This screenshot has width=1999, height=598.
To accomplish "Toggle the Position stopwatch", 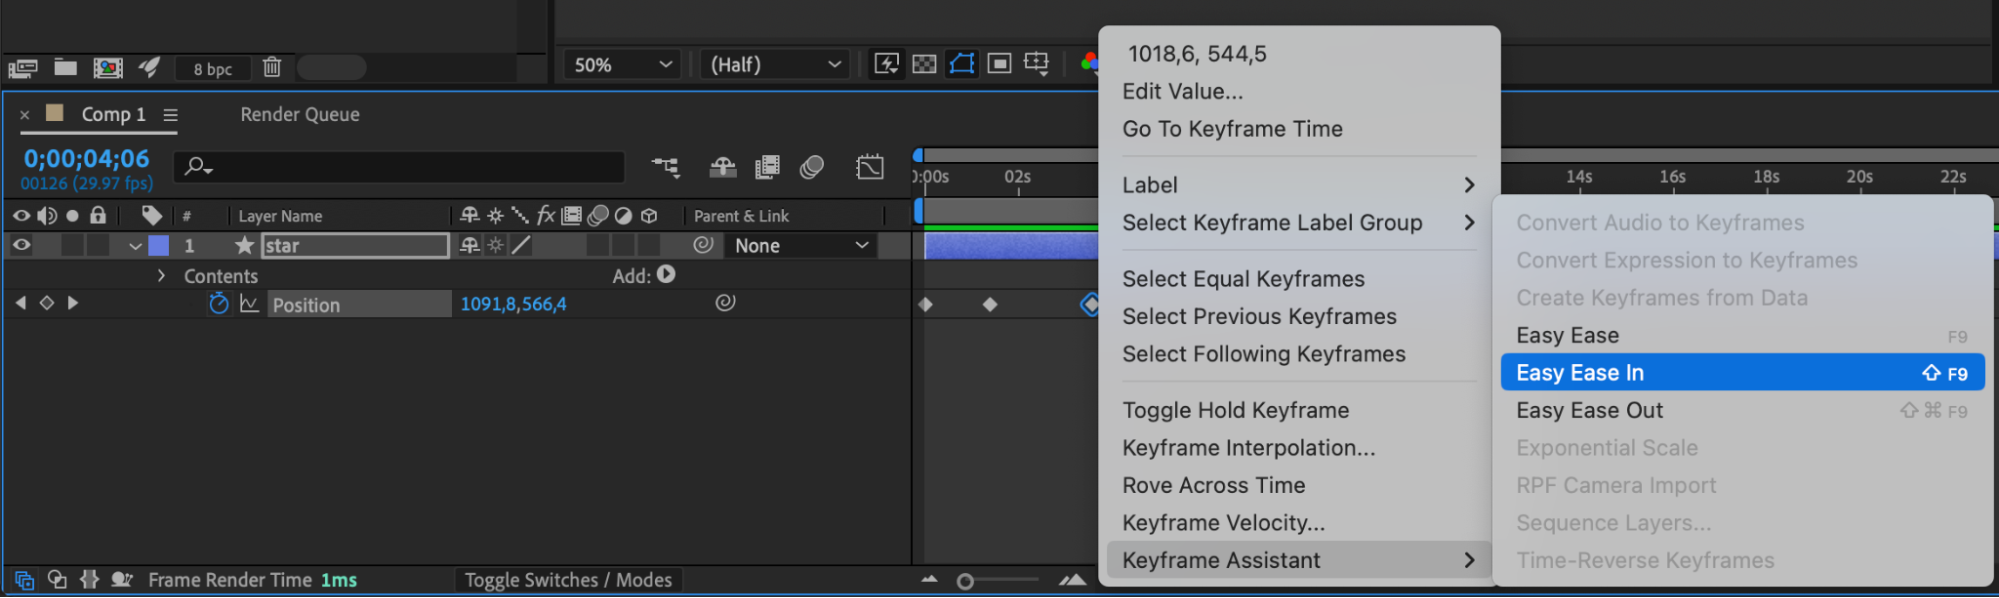I will [219, 304].
